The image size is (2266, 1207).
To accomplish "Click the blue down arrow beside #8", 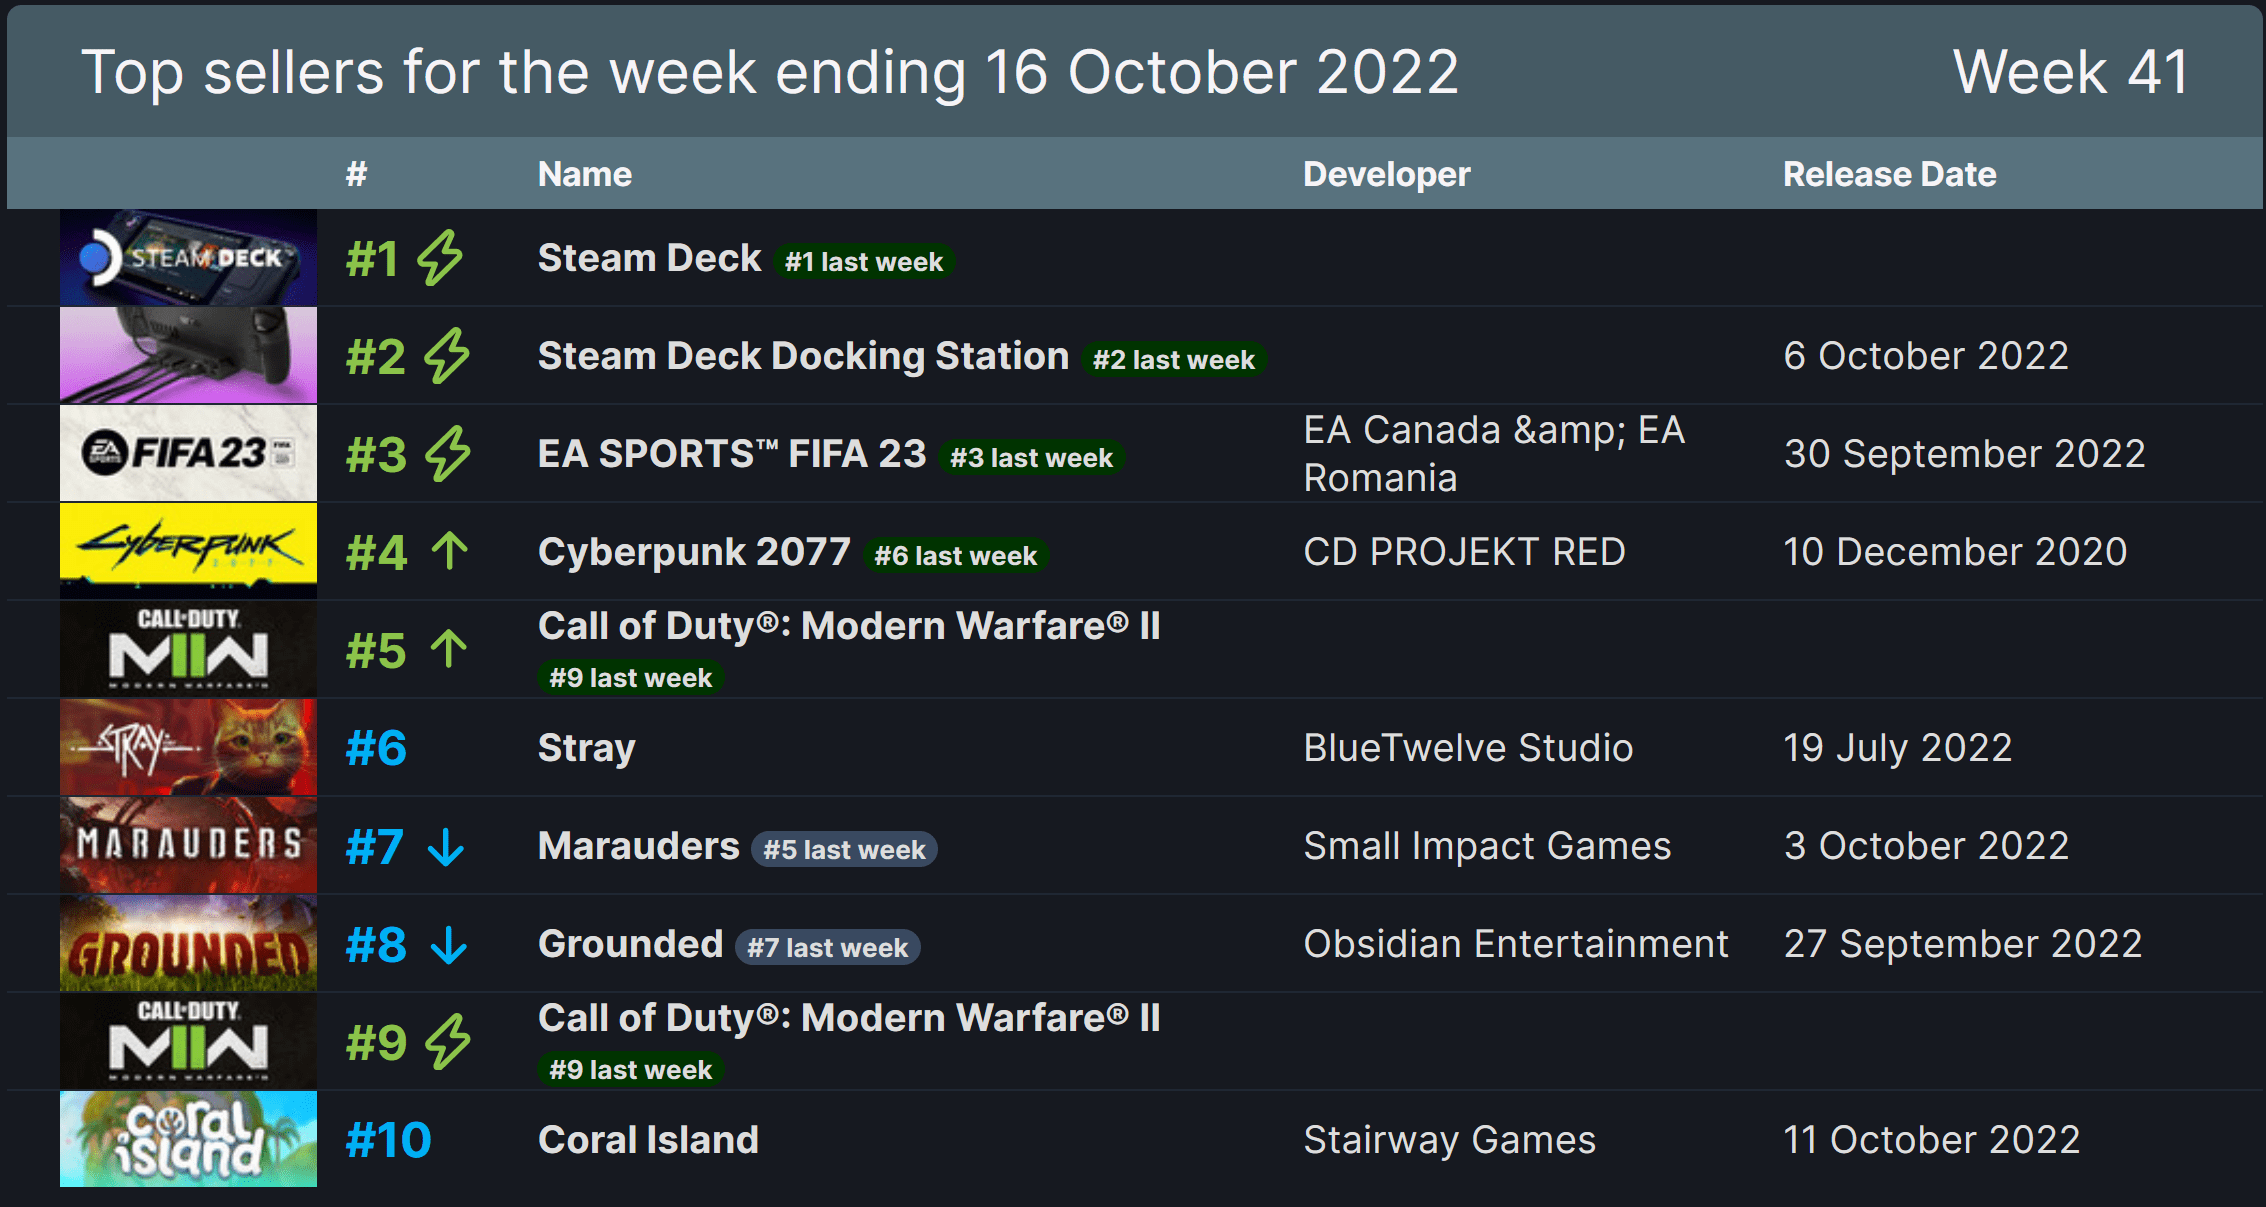I will click(449, 945).
